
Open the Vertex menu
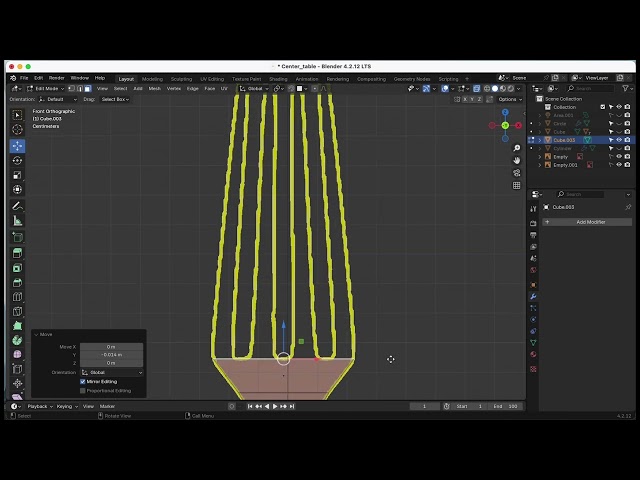tap(173, 89)
